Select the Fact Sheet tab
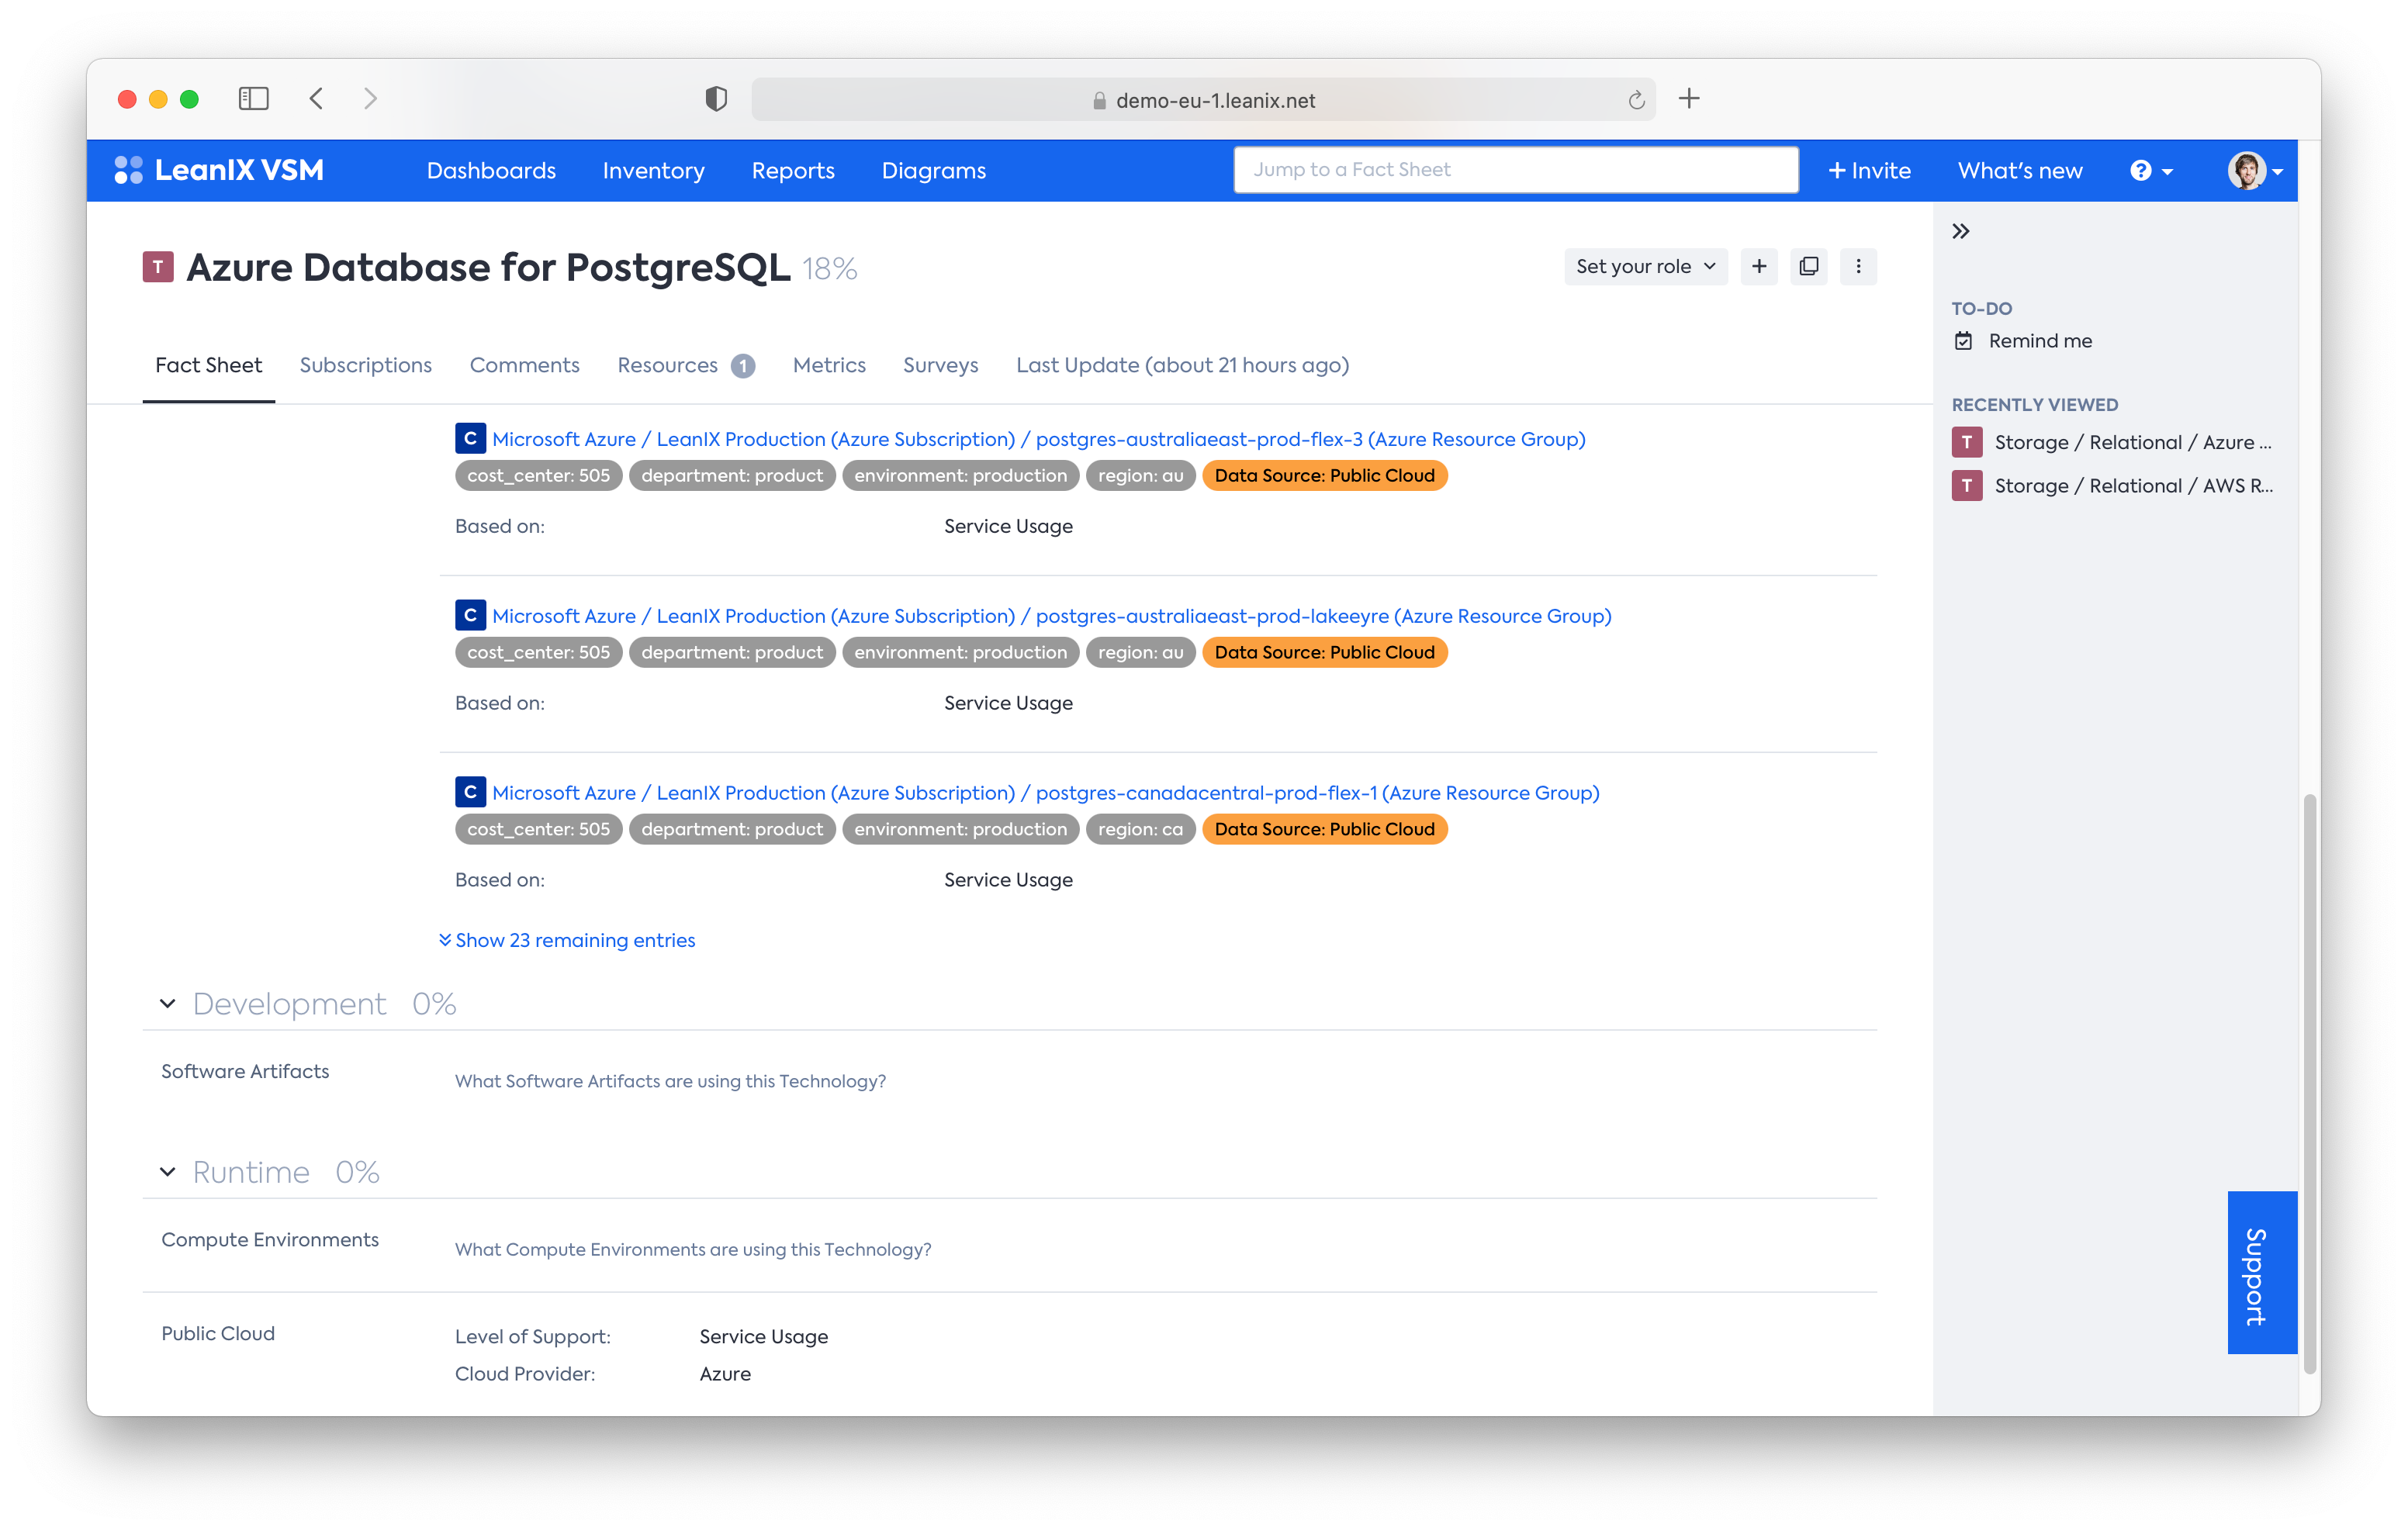Image resolution: width=2408 pixels, height=1531 pixels. click(208, 365)
